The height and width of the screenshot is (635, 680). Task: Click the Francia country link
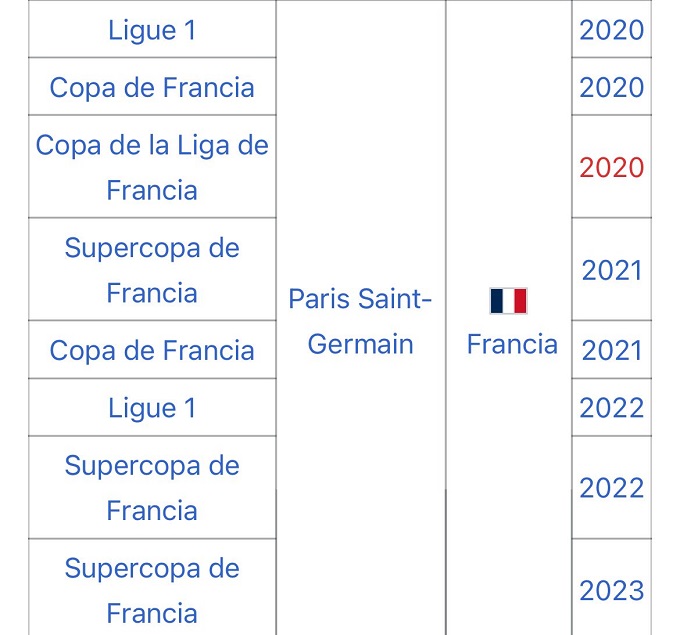pos(512,344)
